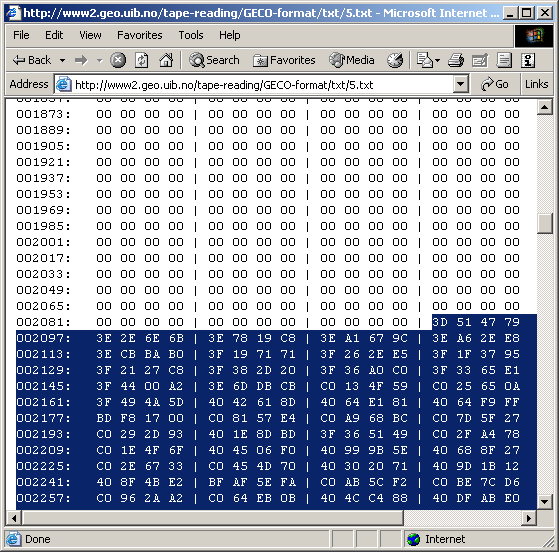Click the Messenger icon
Screen dimensions: 559x552
[528, 60]
